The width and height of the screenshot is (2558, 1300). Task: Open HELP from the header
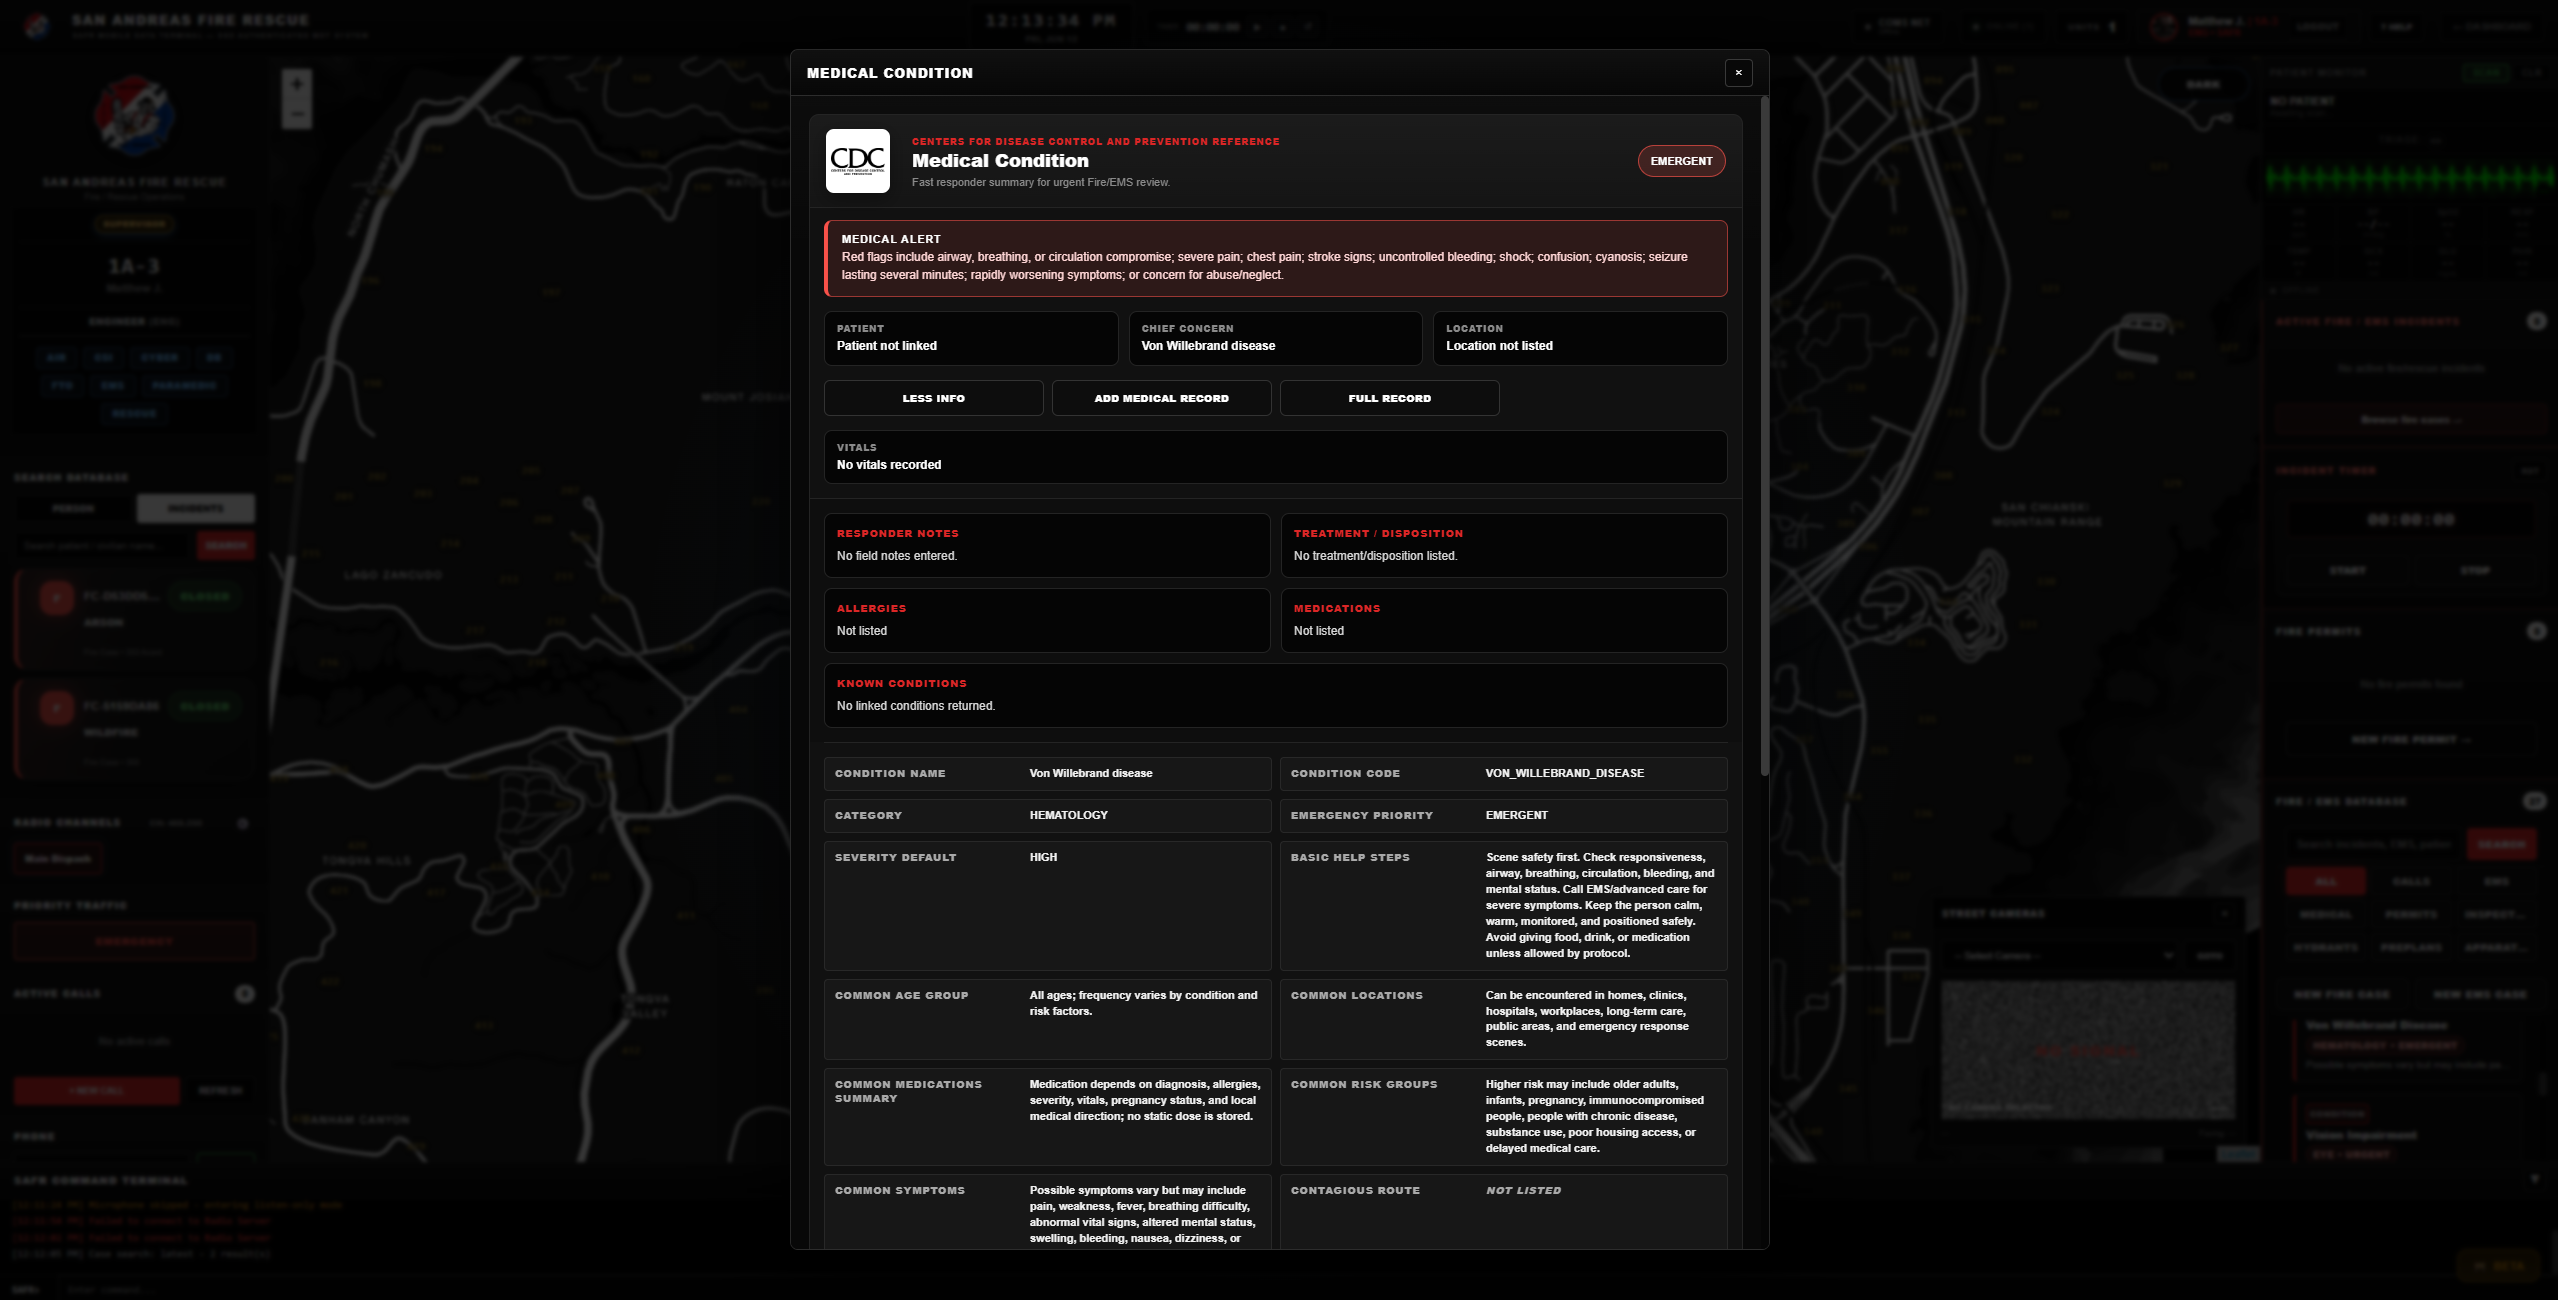tap(2396, 27)
